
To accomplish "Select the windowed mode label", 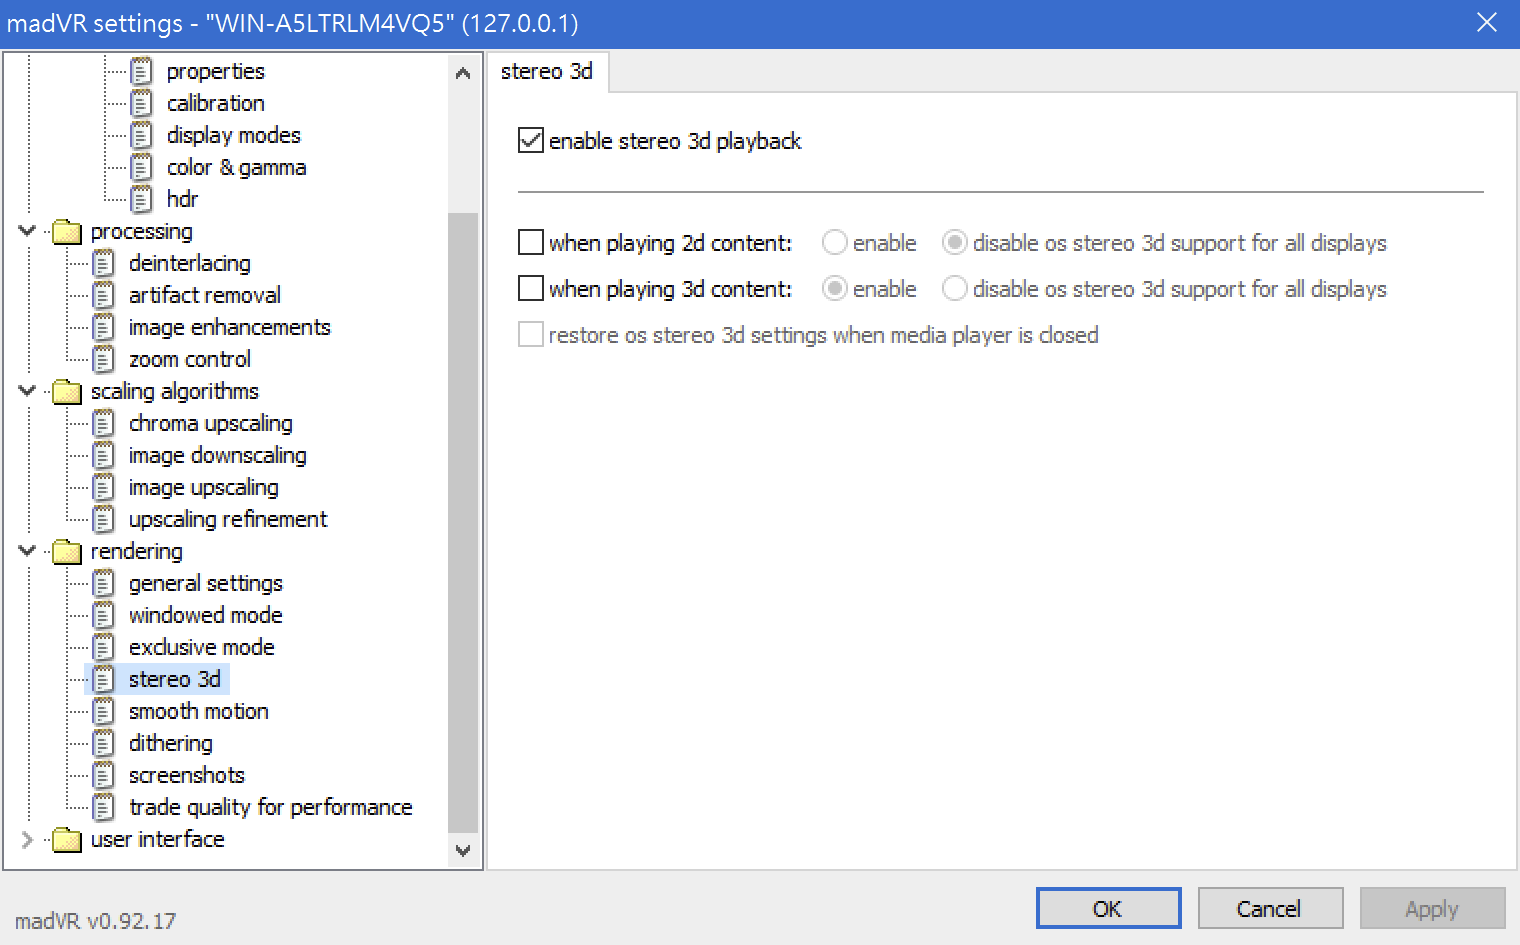I will click(x=206, y=615).
